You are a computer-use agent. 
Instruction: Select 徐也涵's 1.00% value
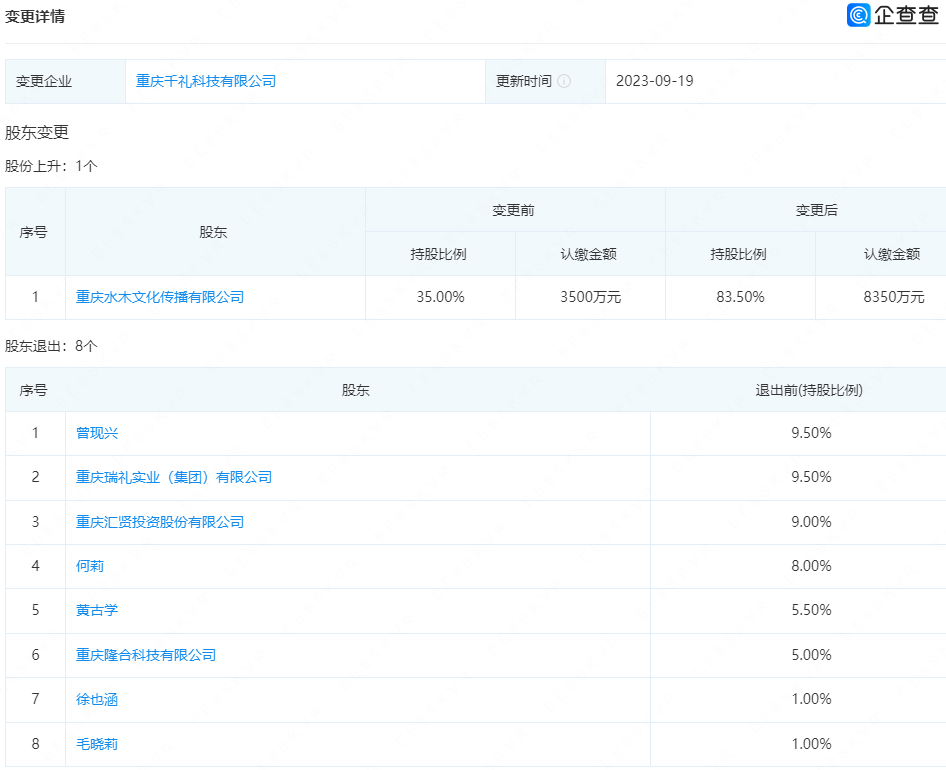[811, 699]
